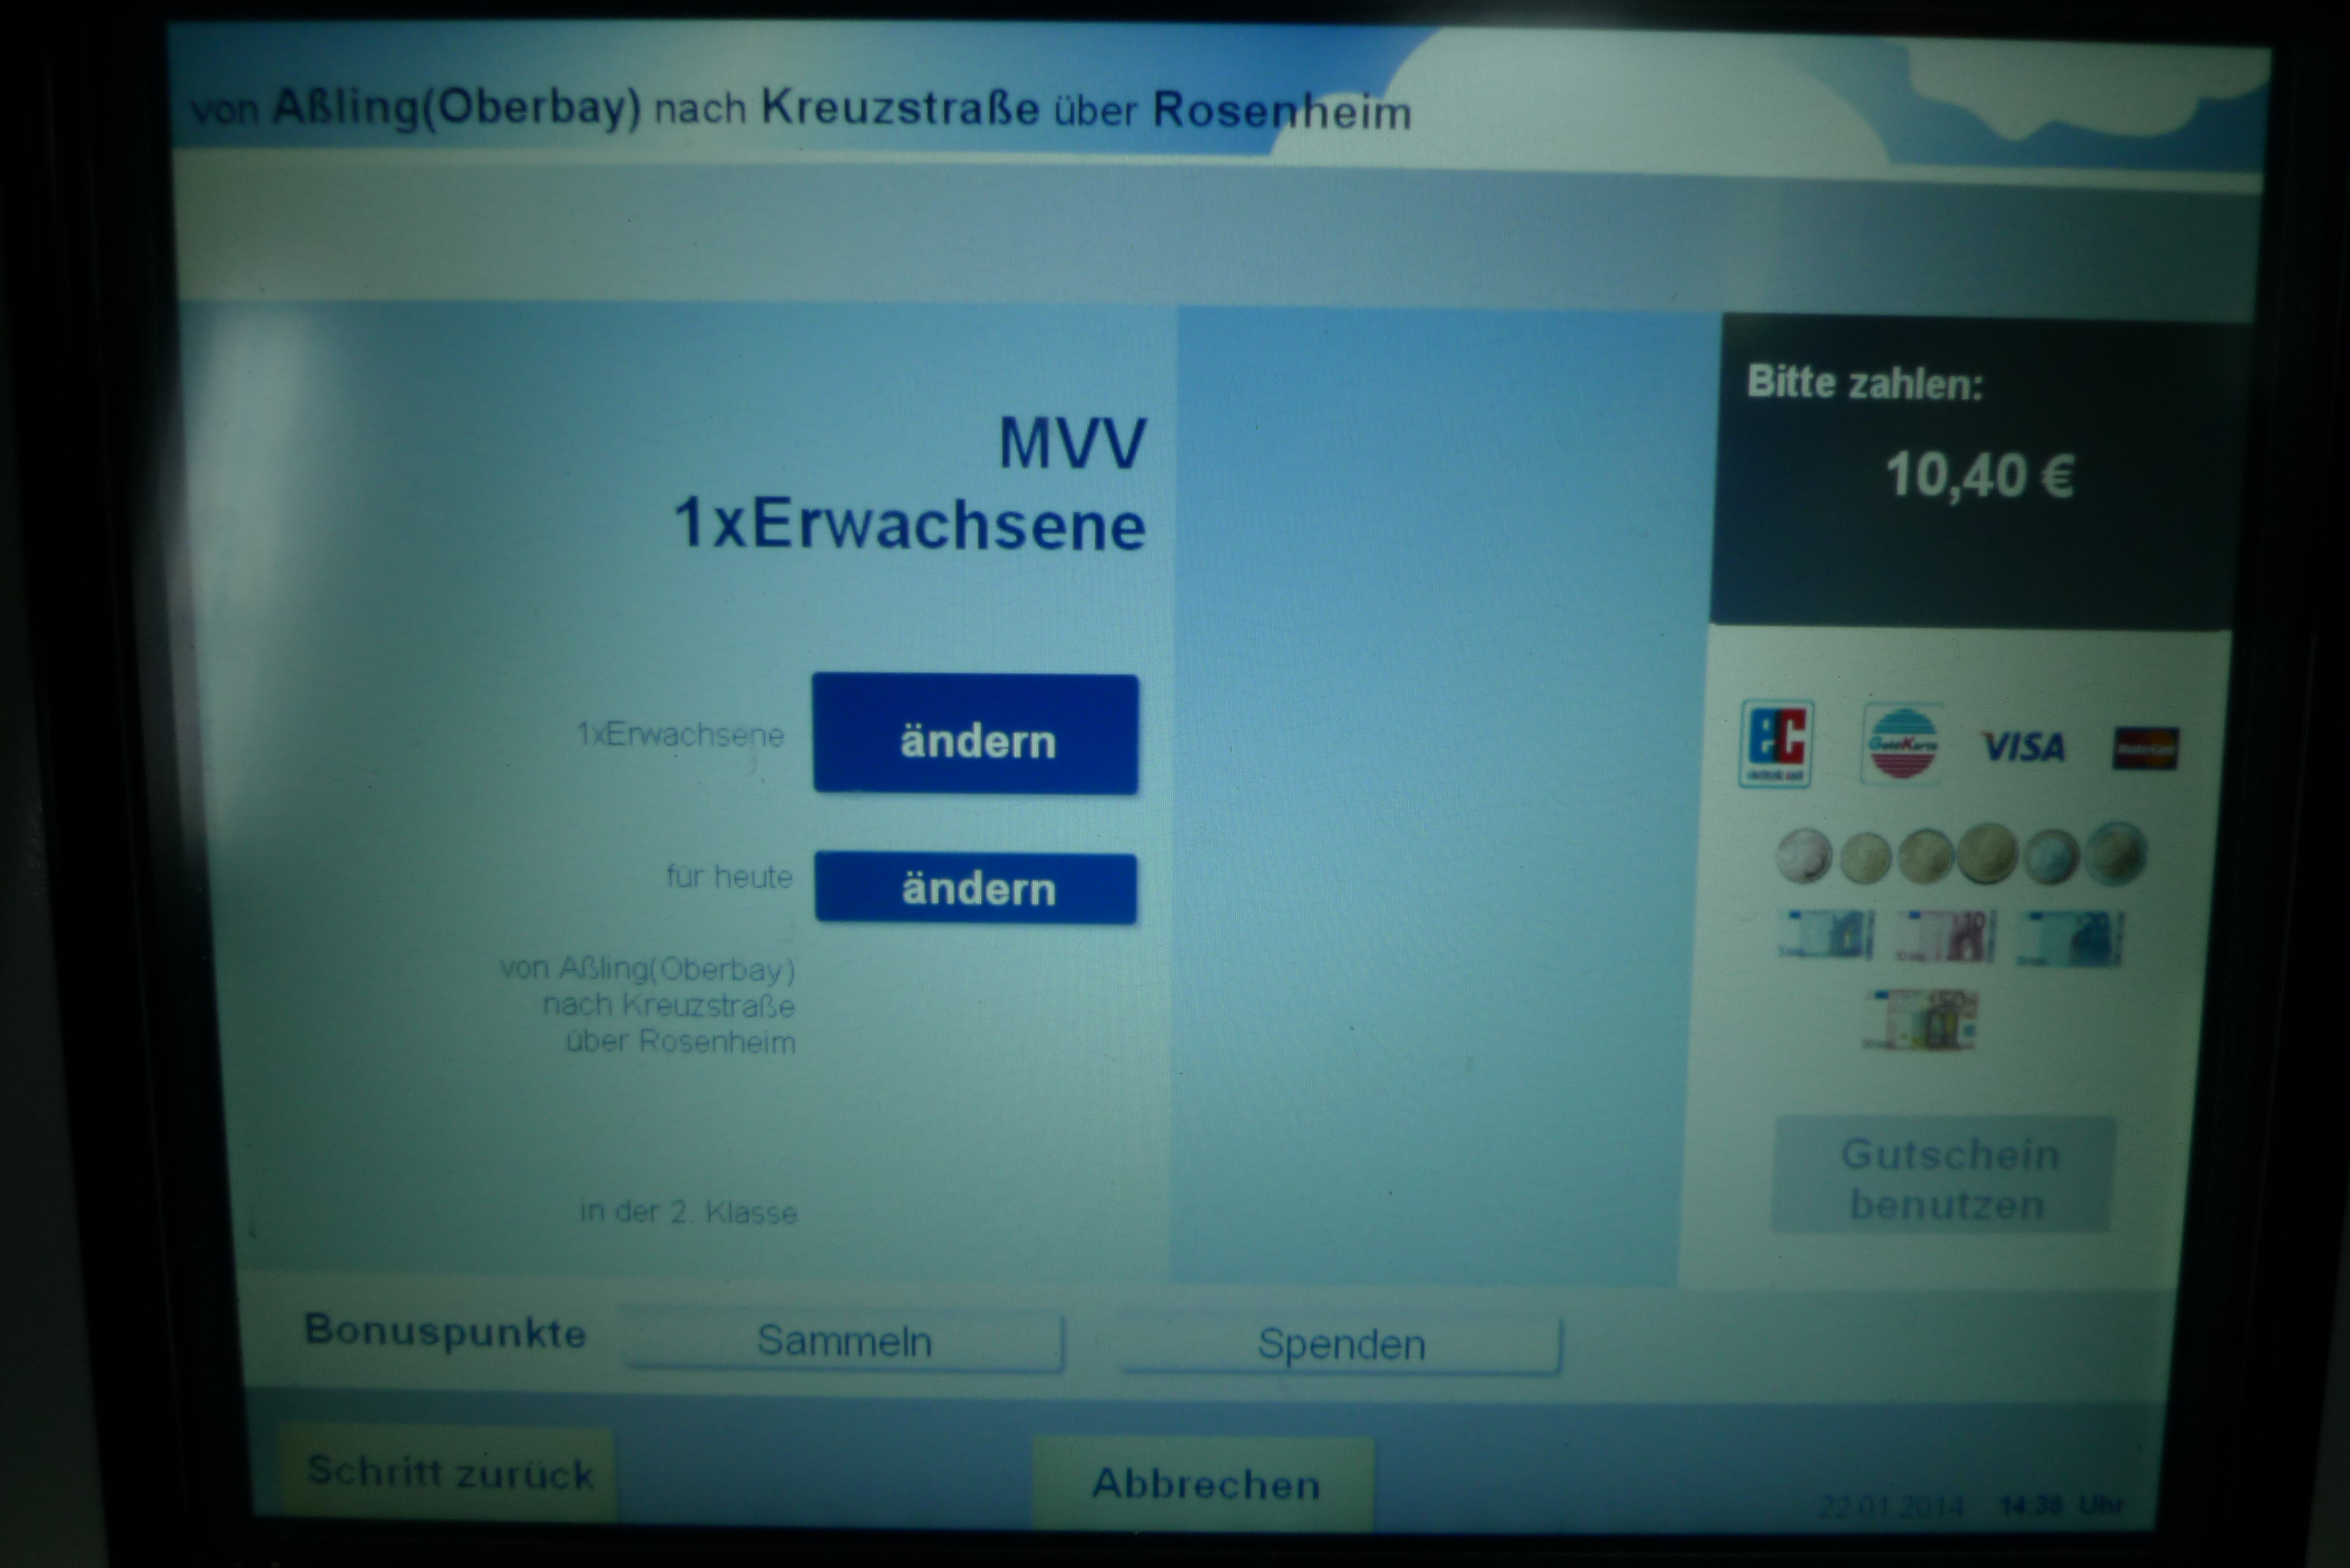The image size is (2350, 1568).
Task: Click ändern next to für heute
Action: [975, 888]
